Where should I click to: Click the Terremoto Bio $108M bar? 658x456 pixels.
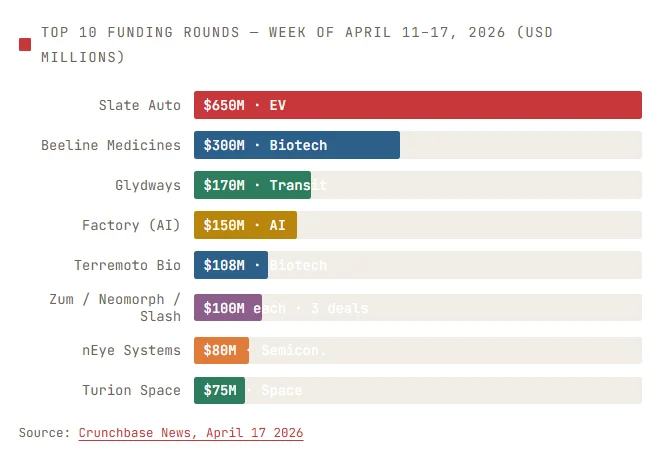tap(230, 265)
